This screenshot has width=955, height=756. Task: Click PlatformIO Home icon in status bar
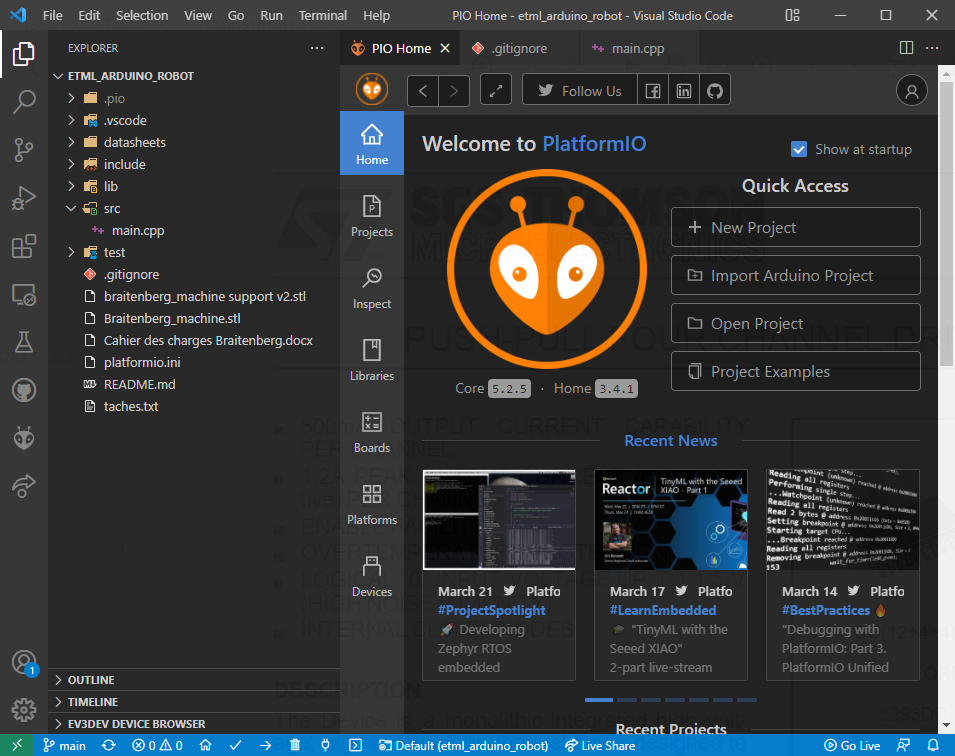coord(205,745)
